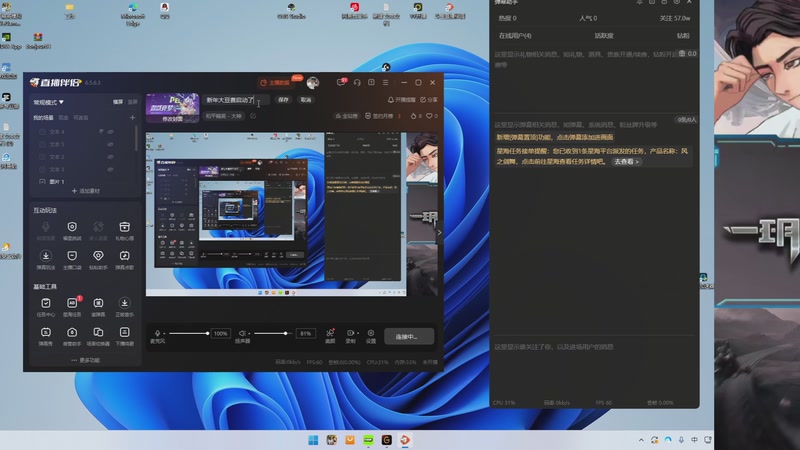The height and width of the screenshot is (450, 800).
Task: Click 去查看 link in assistant window
Action: [626, 162]
